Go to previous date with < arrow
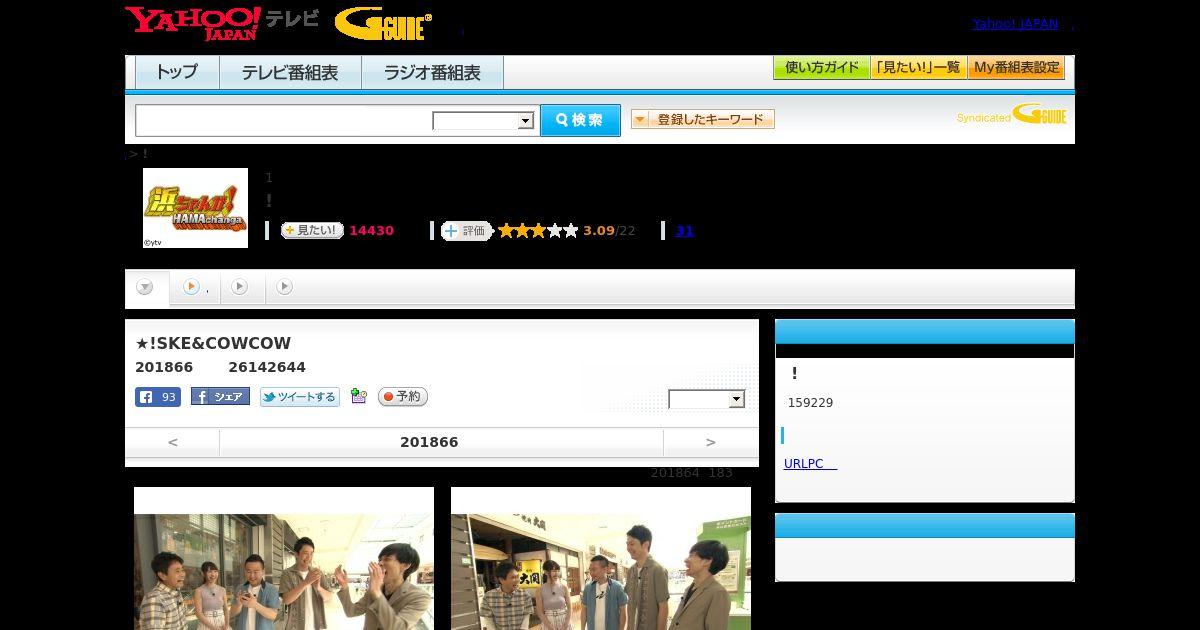 (173, 442)
